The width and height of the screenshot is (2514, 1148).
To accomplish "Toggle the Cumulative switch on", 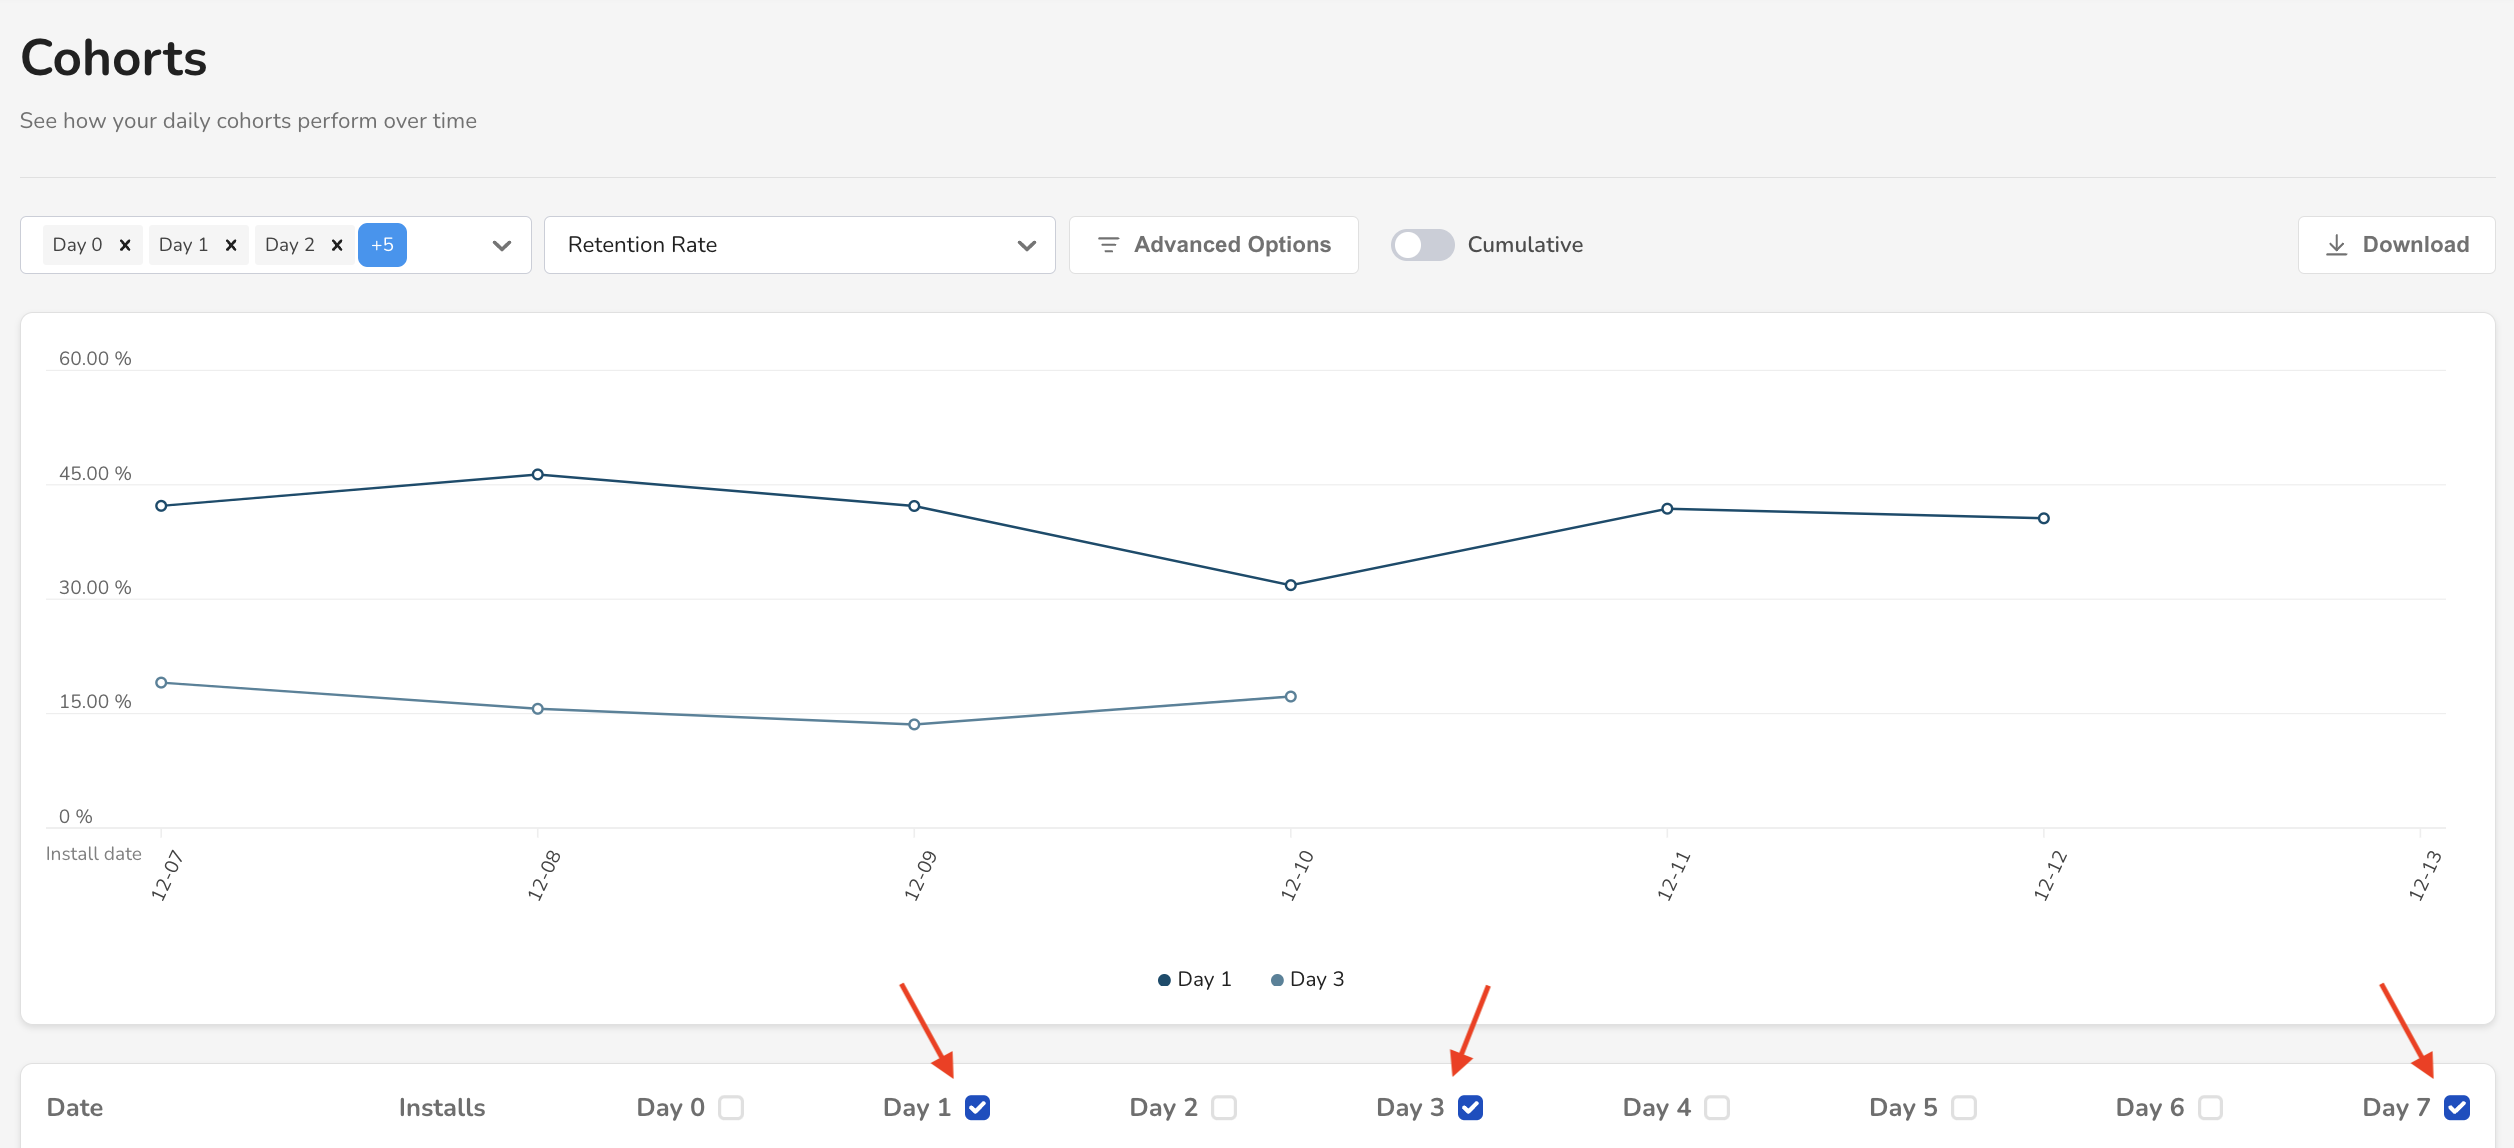I will point(1421,245).
